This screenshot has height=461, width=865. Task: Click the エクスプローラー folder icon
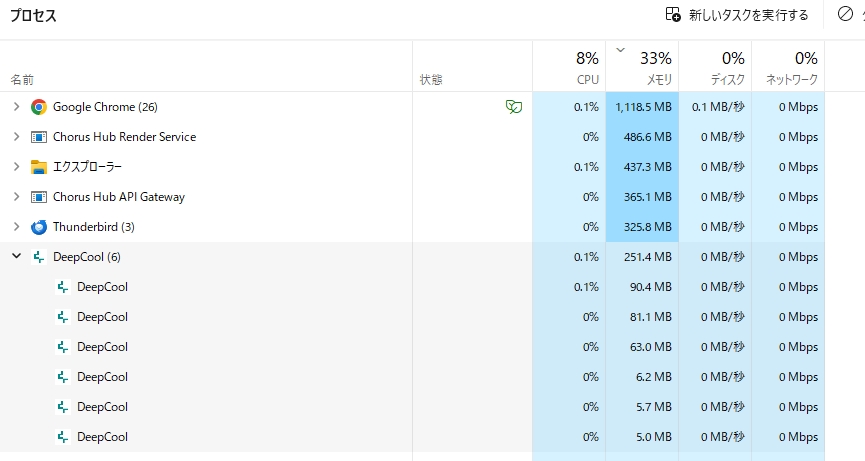[39, 167]
